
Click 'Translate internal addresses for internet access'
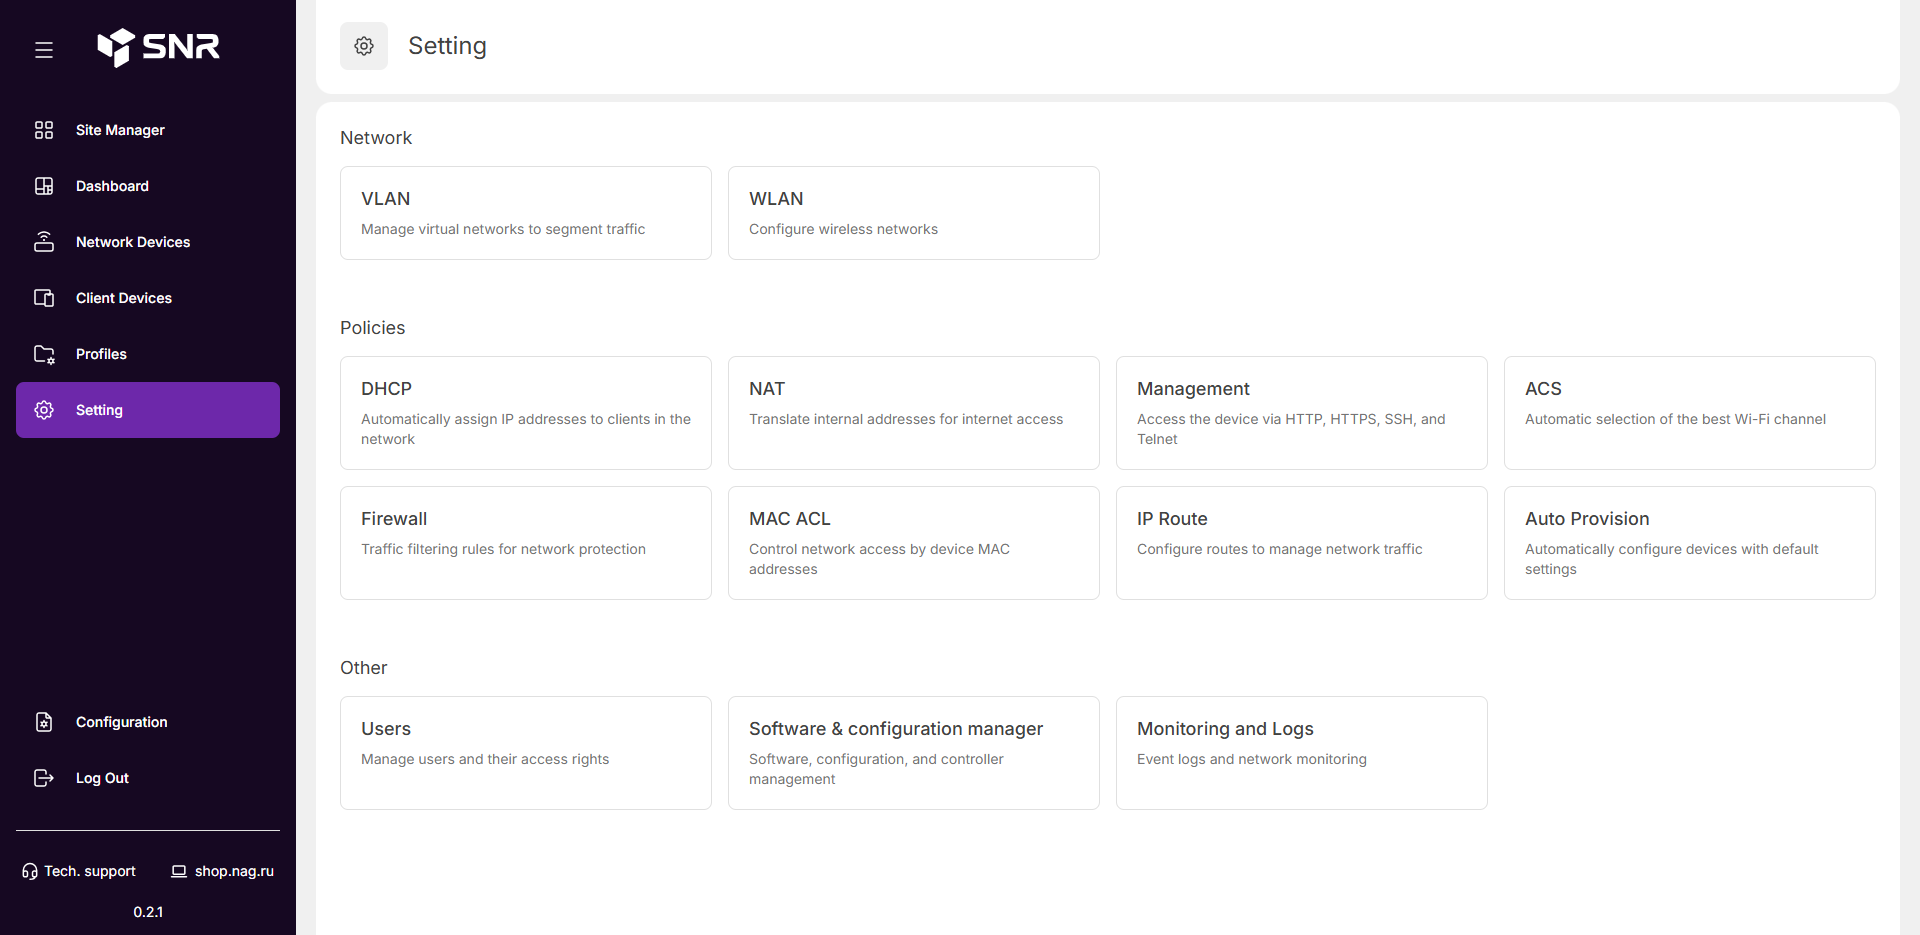click(906, 419)
